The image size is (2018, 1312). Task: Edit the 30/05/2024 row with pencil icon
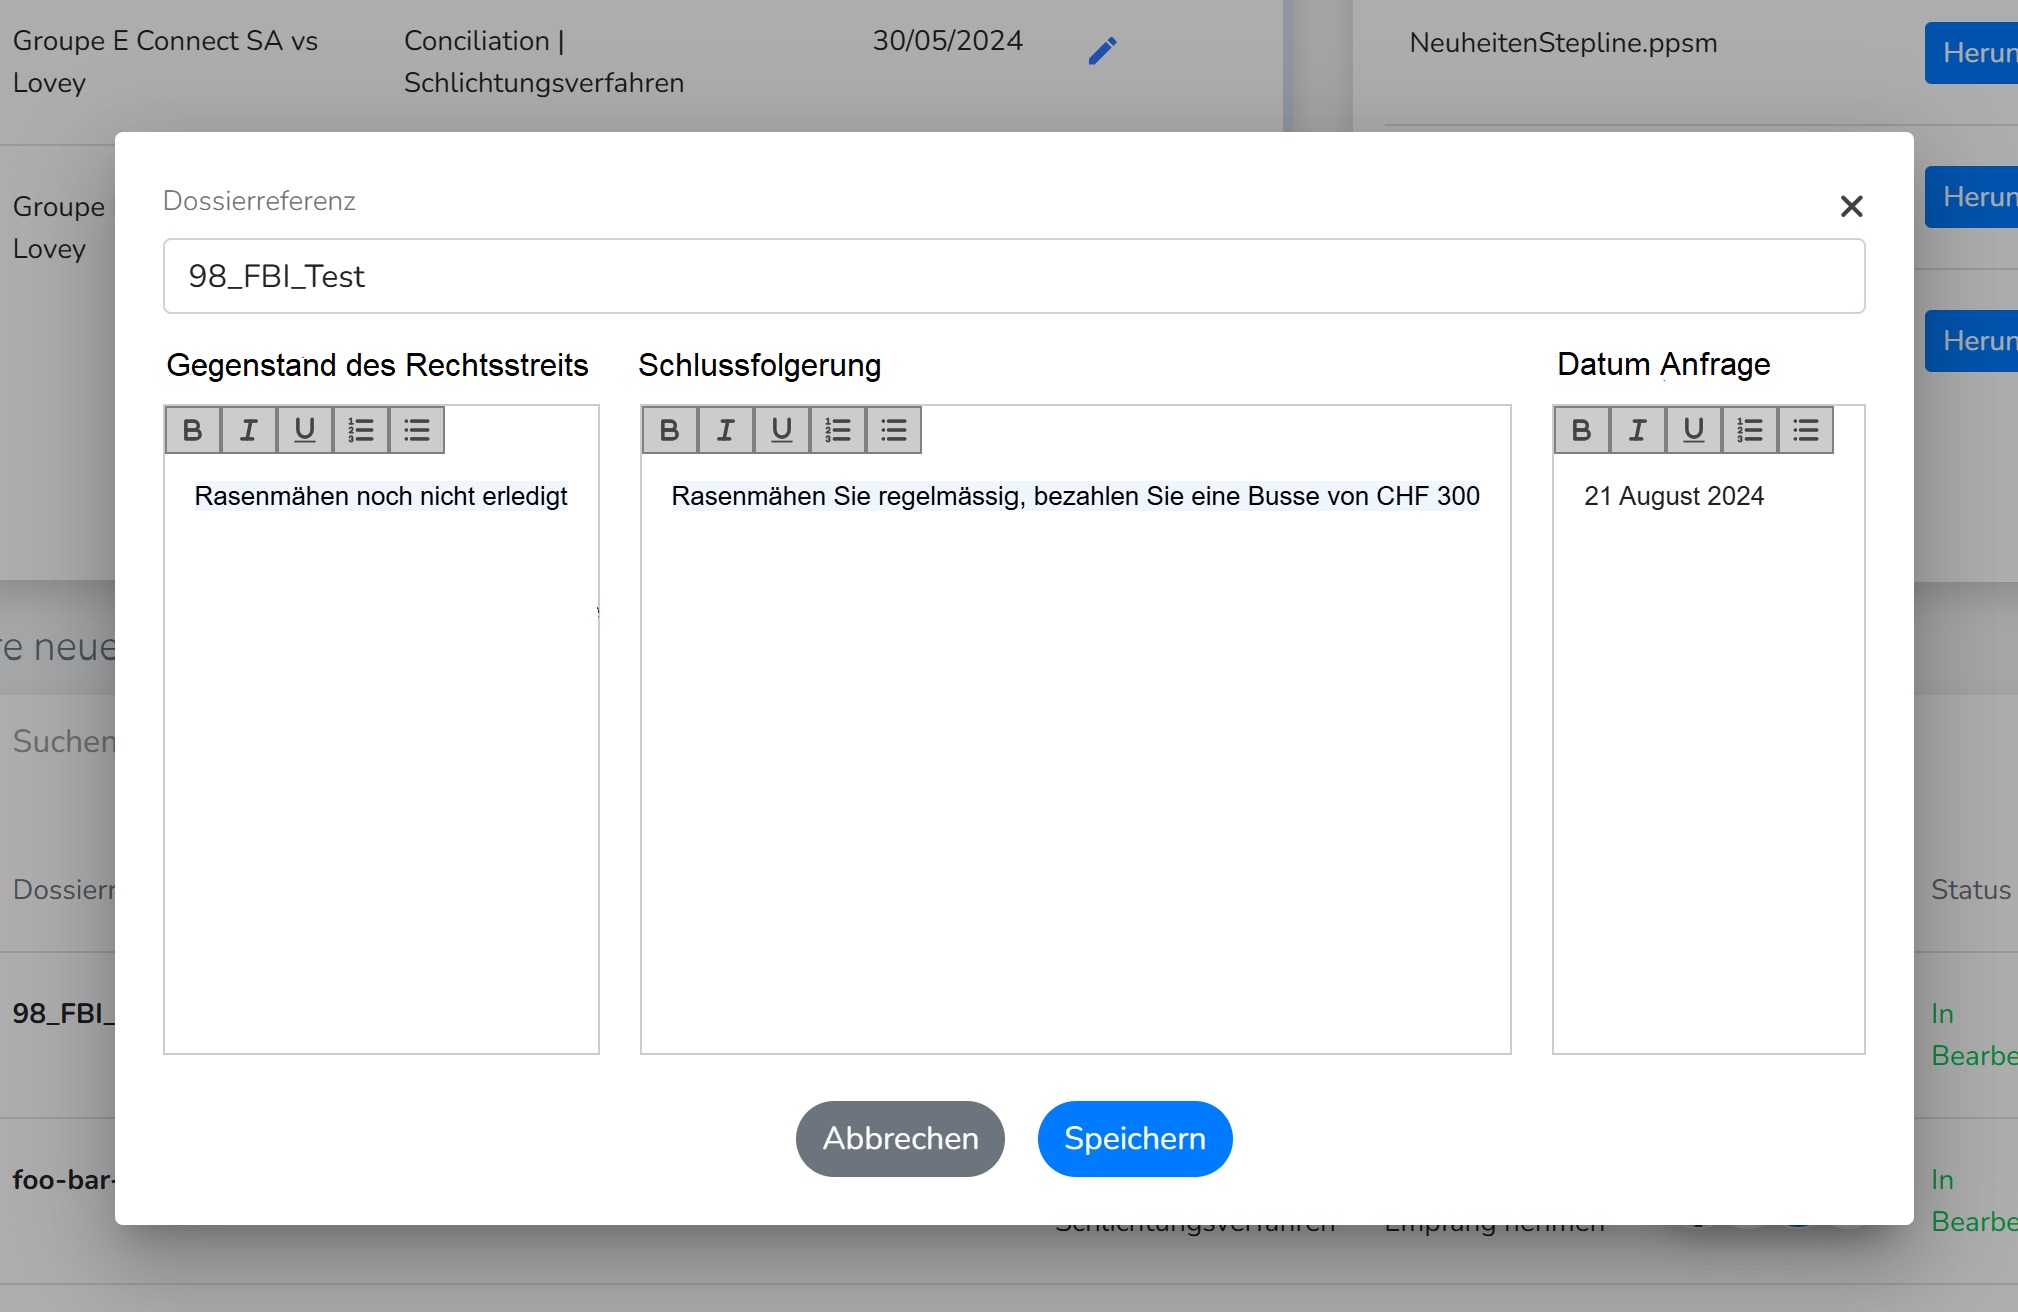click(1102, 50)
